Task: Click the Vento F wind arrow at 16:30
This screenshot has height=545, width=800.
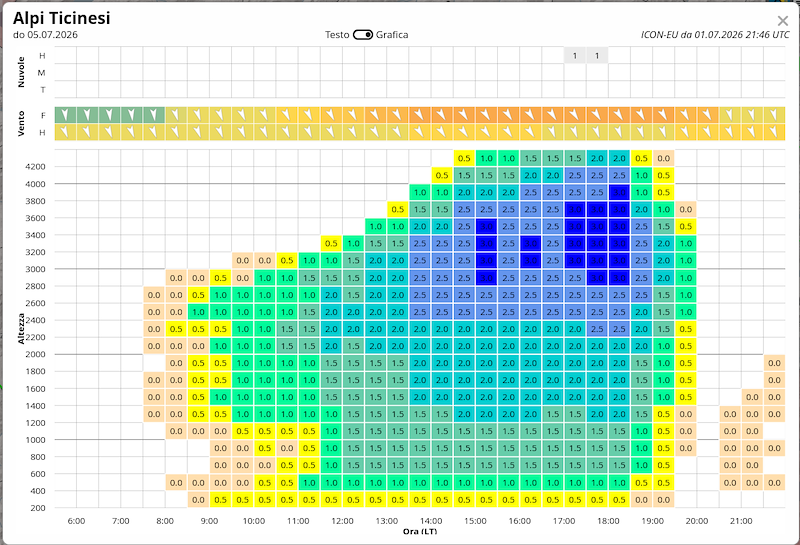Action: tap(553, 115)
